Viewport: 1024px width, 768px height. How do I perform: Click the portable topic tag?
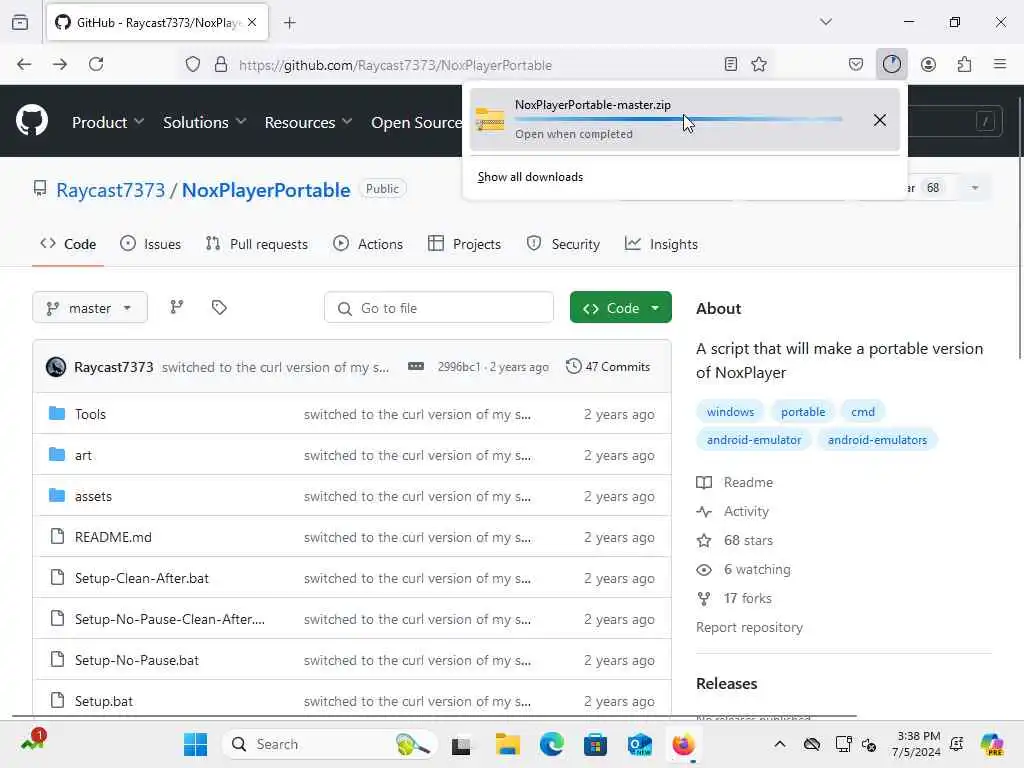pyautogui.click(x=803, y=412)
